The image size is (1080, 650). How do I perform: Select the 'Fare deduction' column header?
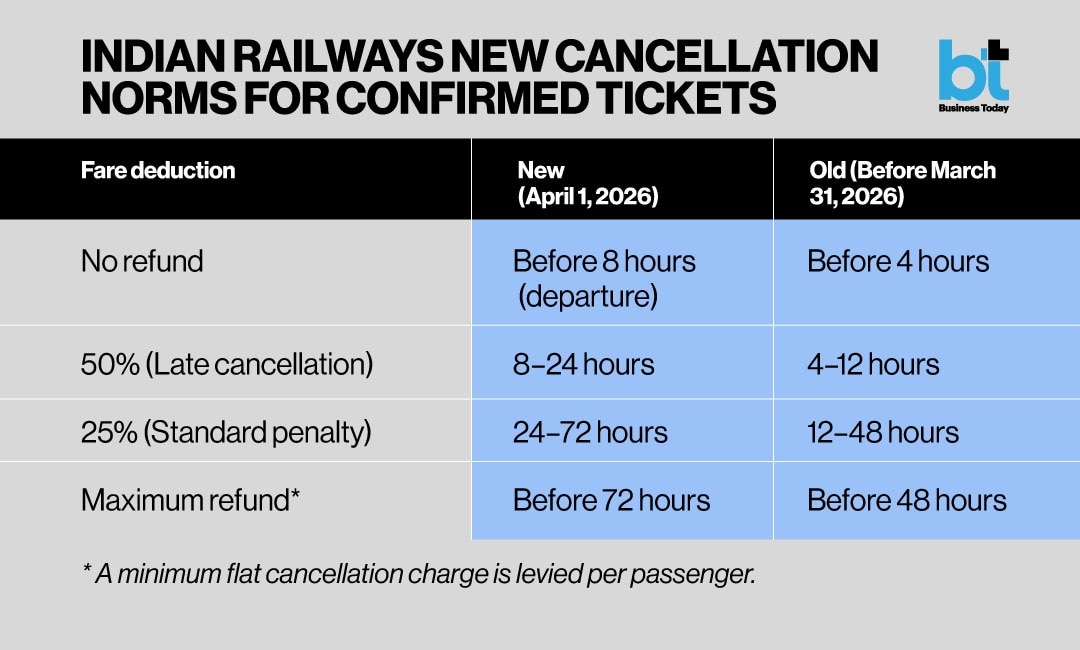158,171
